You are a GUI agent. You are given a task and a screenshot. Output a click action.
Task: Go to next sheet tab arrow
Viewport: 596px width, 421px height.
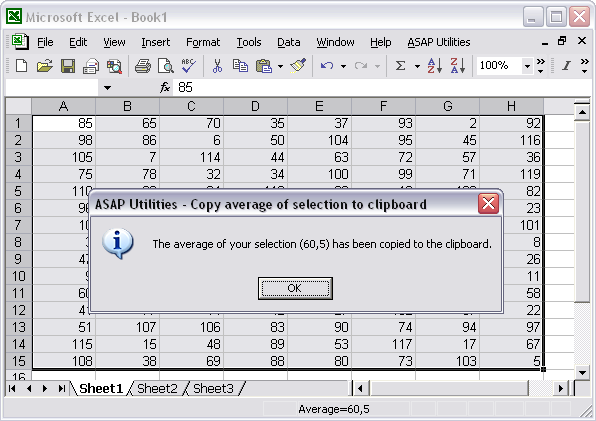tap(45, 389)
